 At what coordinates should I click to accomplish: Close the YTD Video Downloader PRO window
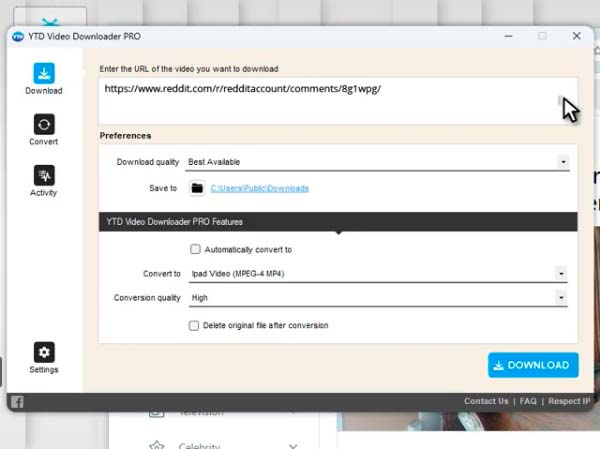coord(577,36)
